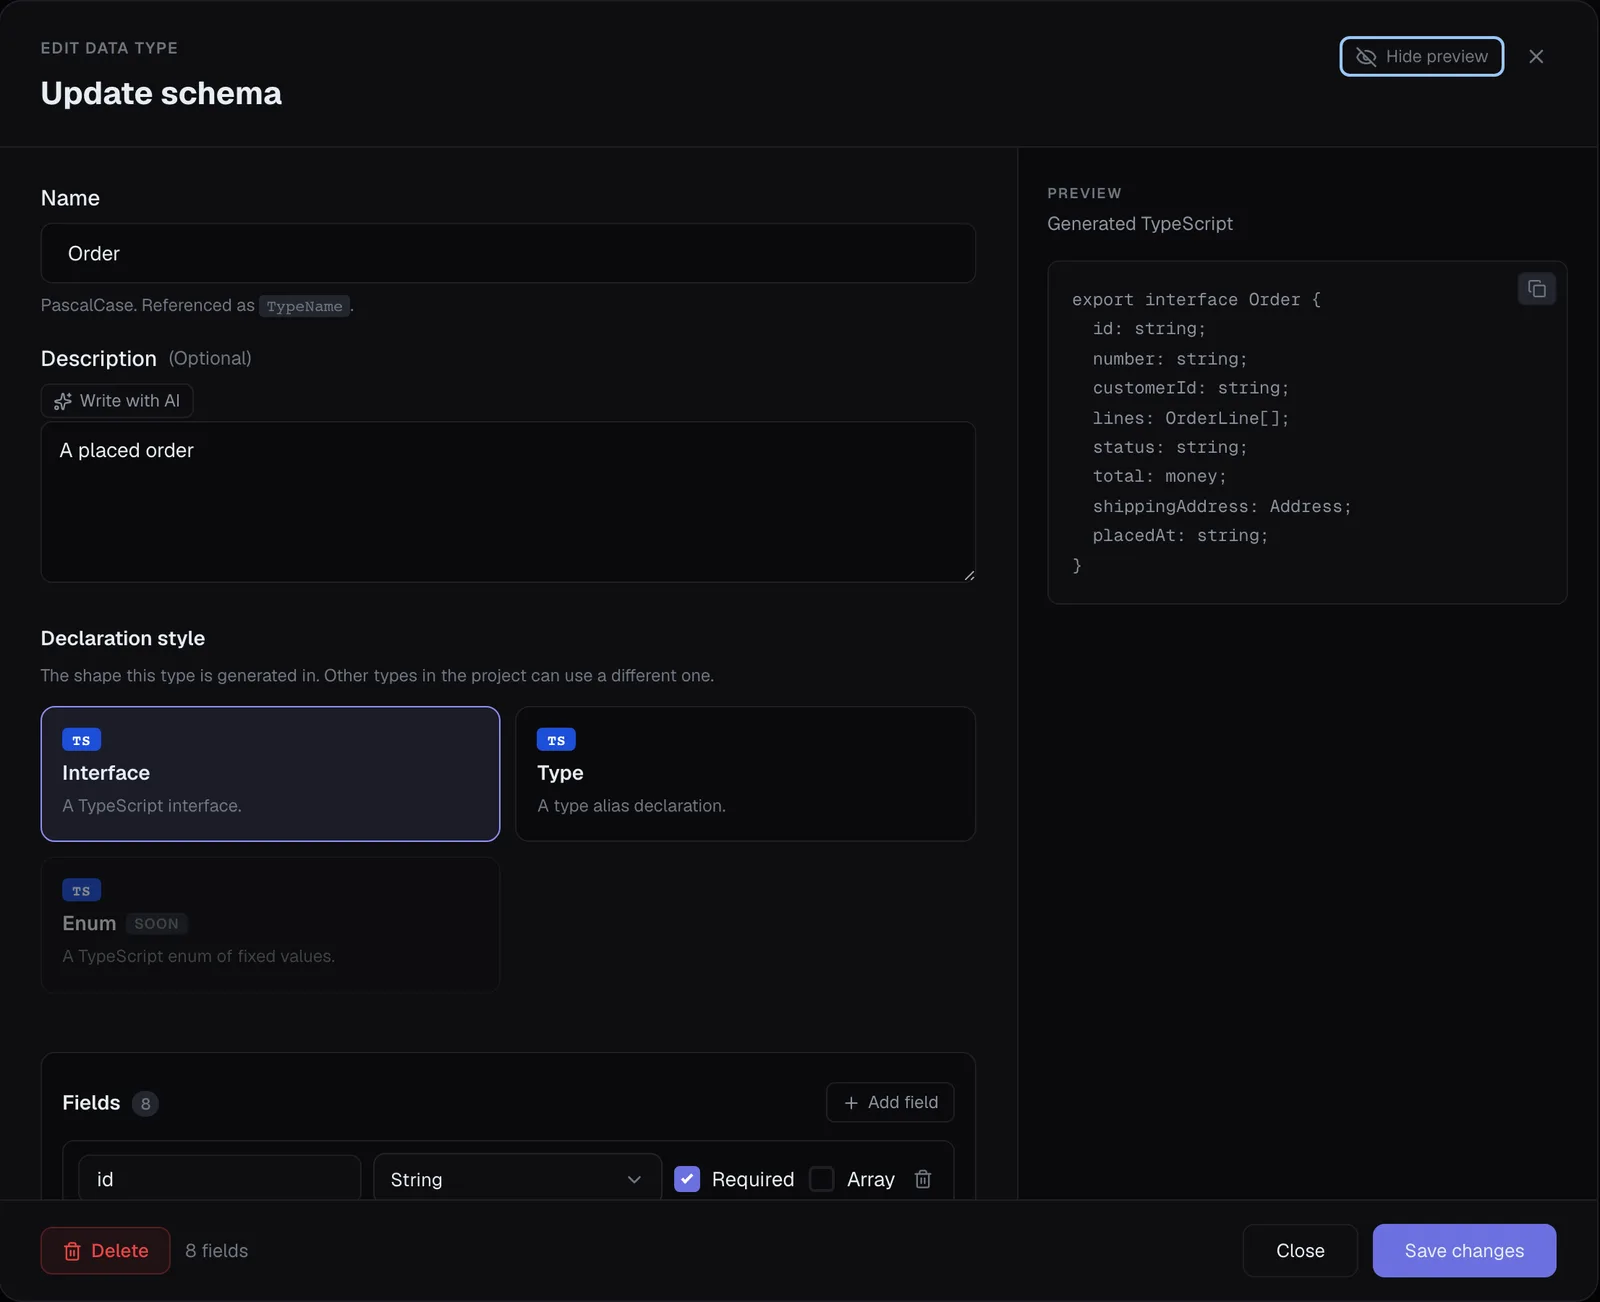Delete the id field with trash icon
1600x1302 pixels.
[923, 1179]
